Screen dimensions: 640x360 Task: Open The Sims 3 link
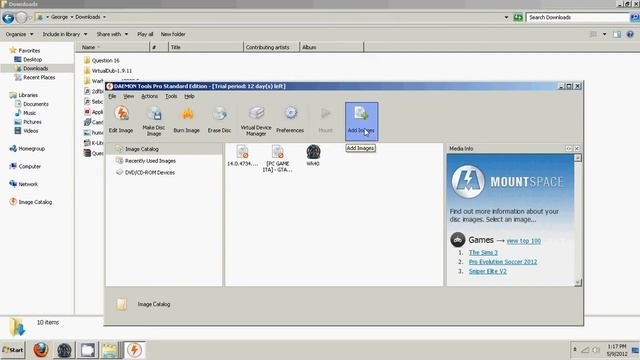483,253
